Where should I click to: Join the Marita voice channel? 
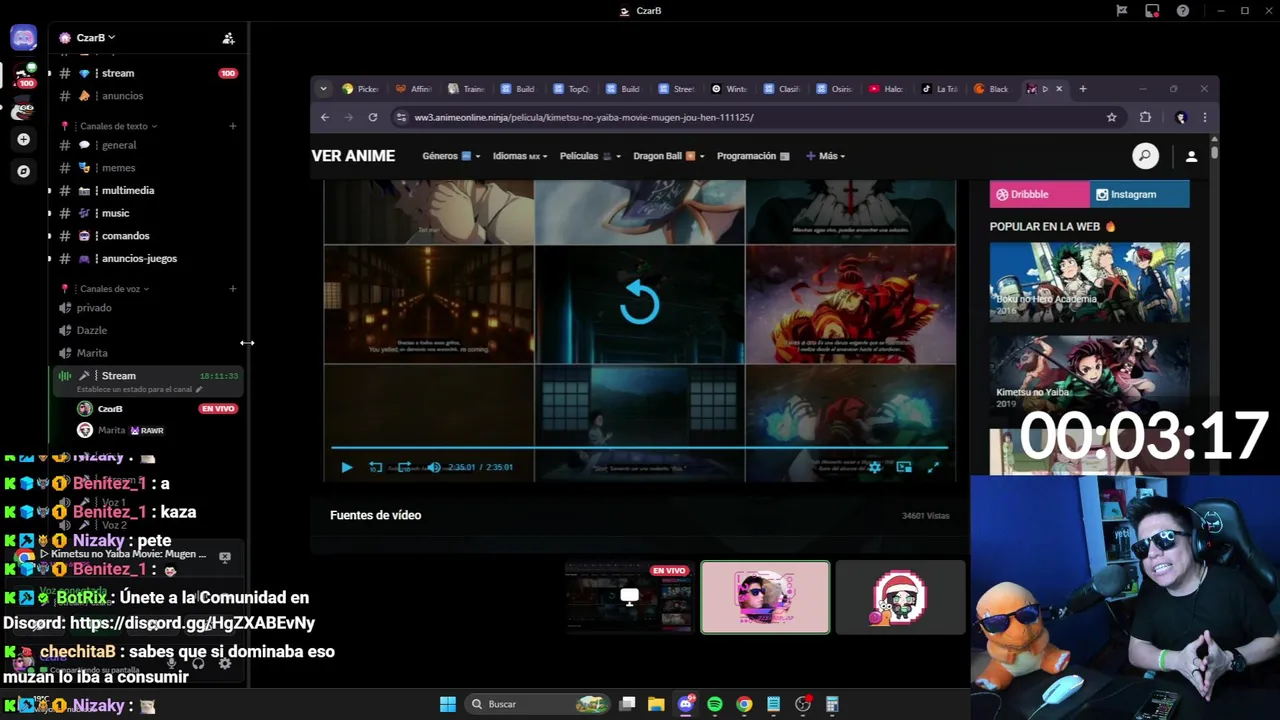(x=92, y=353)
